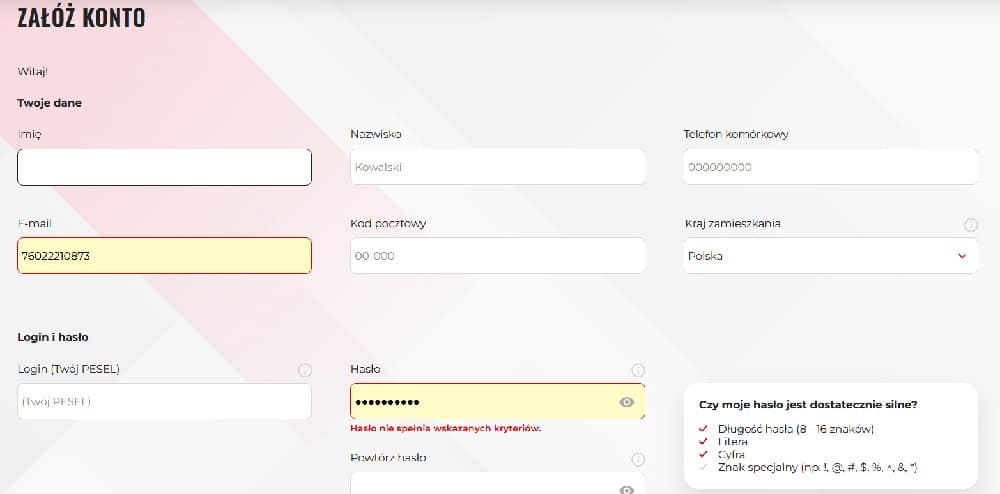
Task: Click the Powtórz hasło input field
Action: click(497, 483)
